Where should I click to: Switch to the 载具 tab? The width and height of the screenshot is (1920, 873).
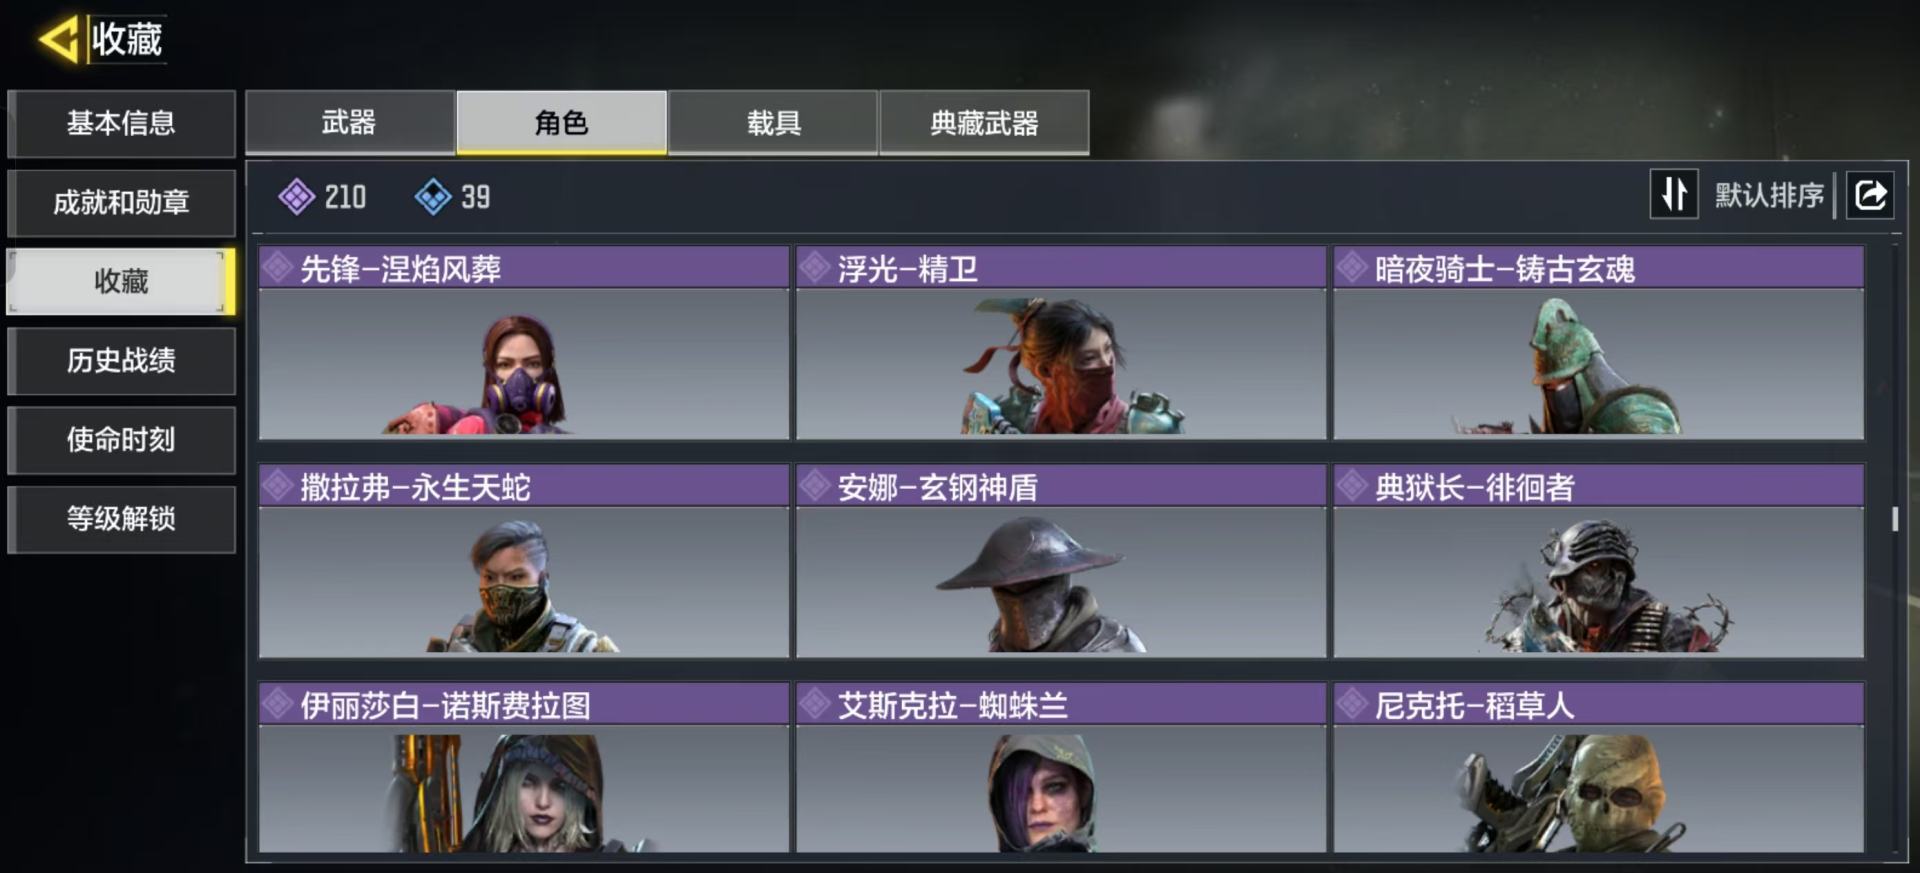(773, 123)
